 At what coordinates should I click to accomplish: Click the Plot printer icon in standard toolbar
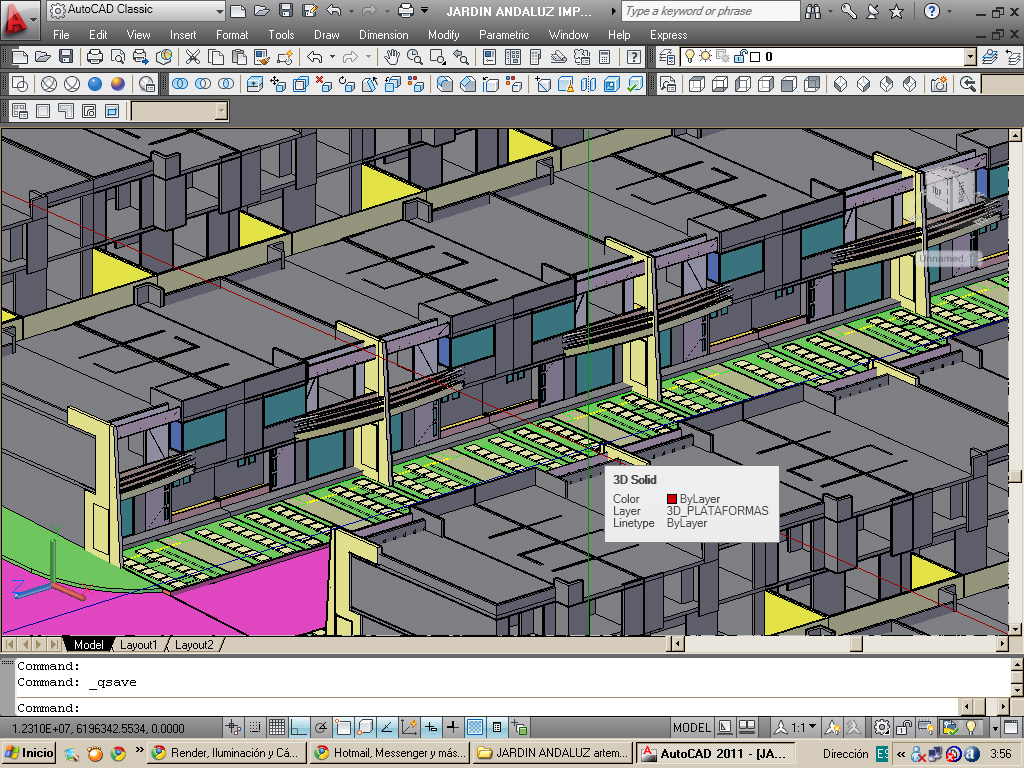(96, 57)
